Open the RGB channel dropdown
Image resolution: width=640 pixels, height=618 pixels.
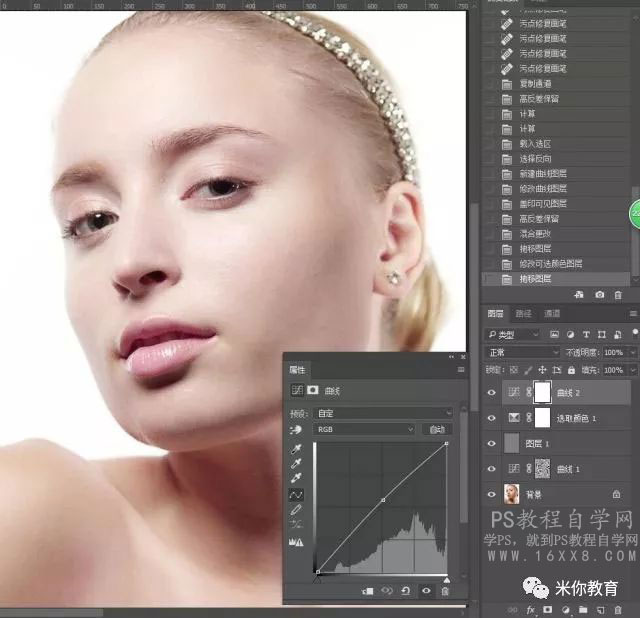point(364,429)
